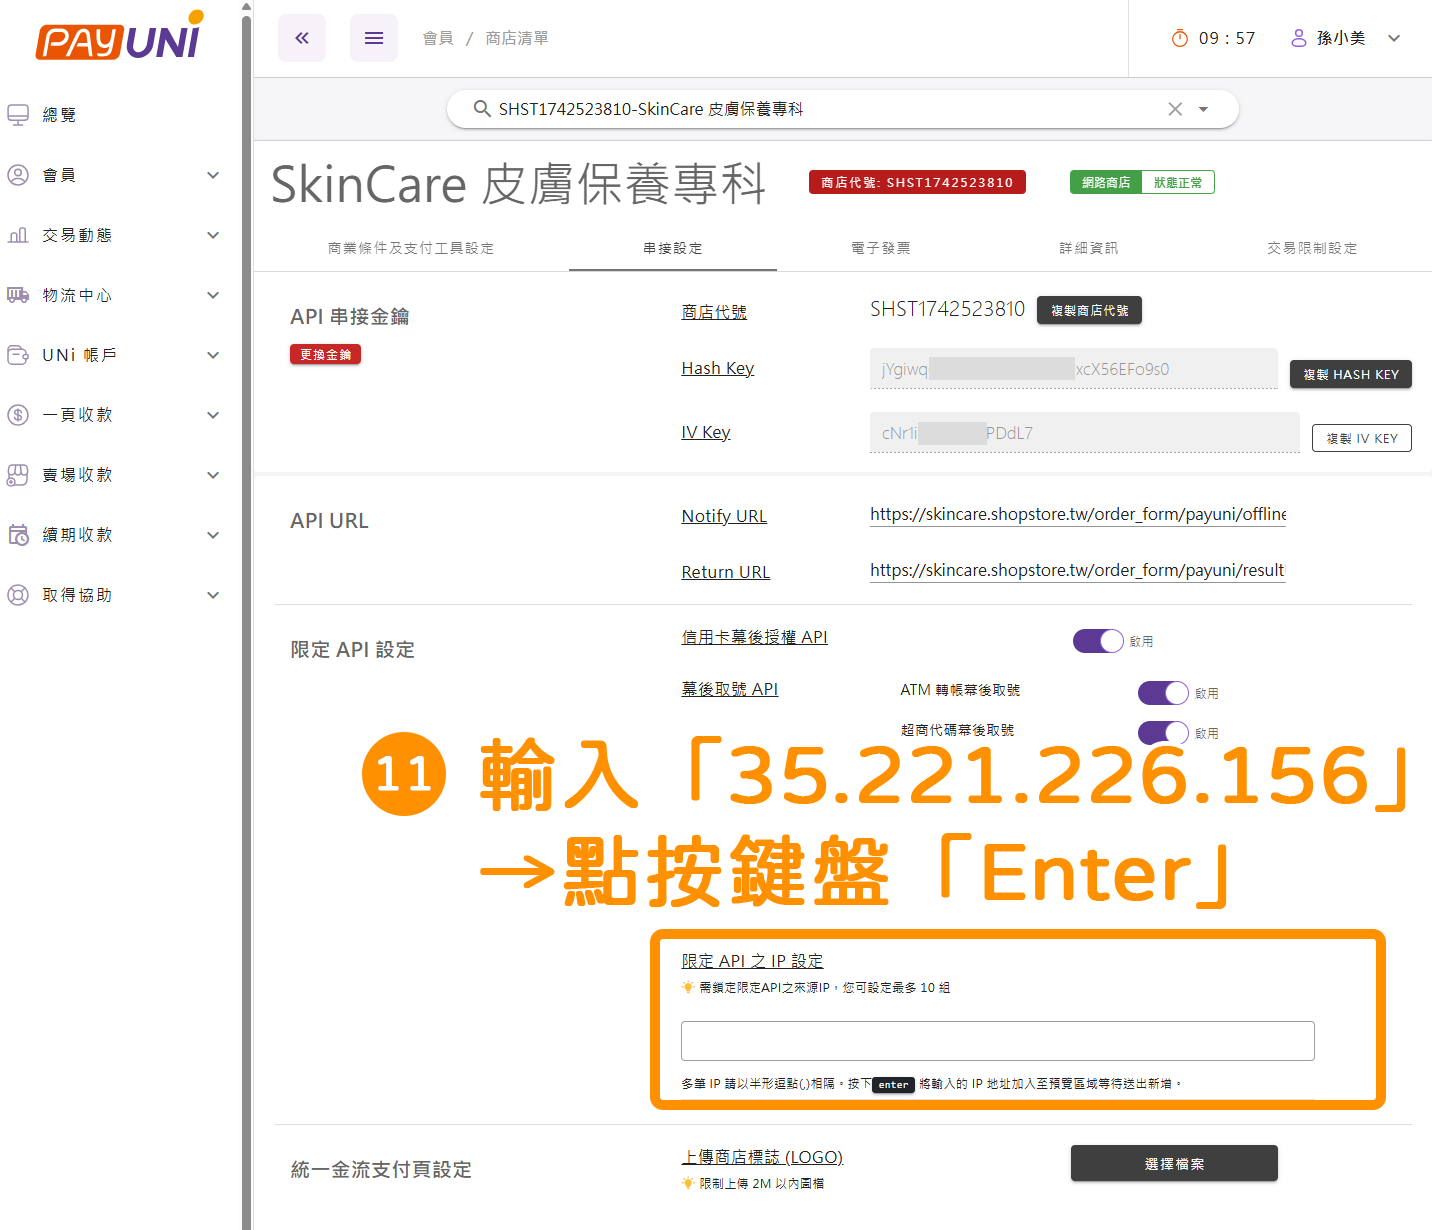Open 商業條件及支付工具設定 tab
This screenshot has height=1230, width=1432.
411,248
